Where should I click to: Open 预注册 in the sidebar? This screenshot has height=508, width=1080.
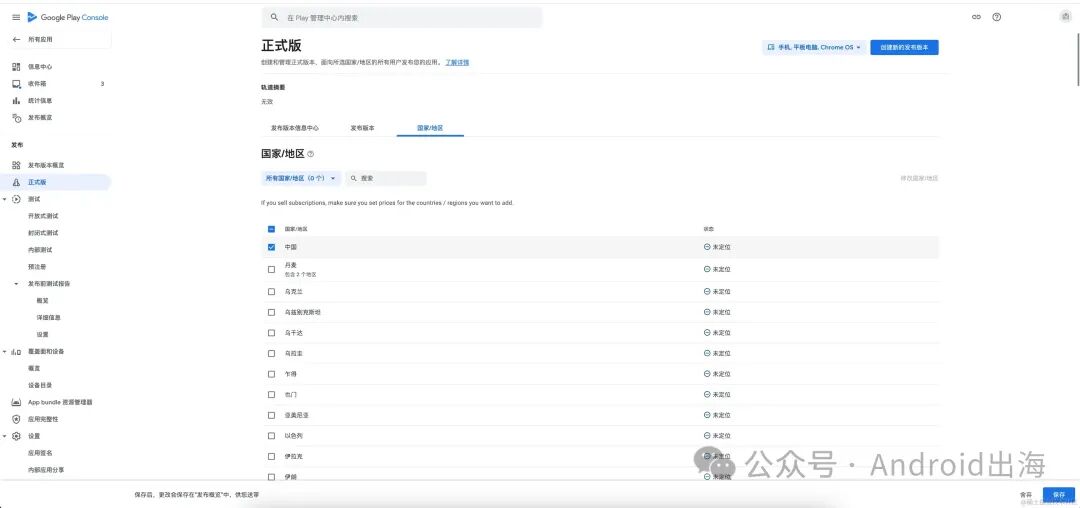tap(37, 267)
